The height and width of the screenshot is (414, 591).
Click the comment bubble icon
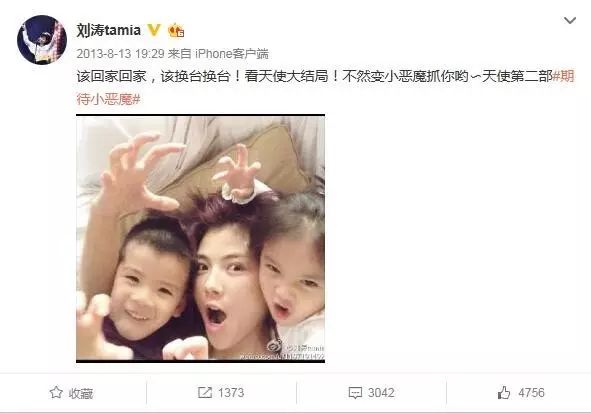point(355,393)
